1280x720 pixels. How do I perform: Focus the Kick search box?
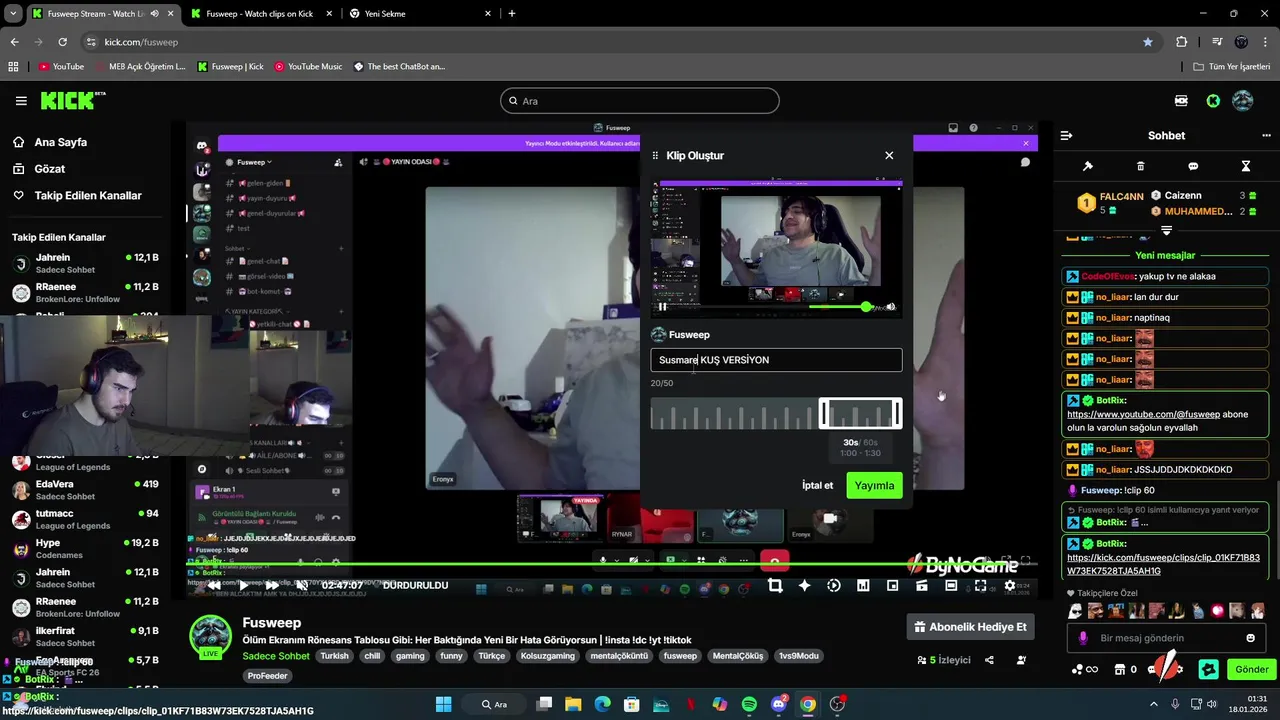(640, 101)
